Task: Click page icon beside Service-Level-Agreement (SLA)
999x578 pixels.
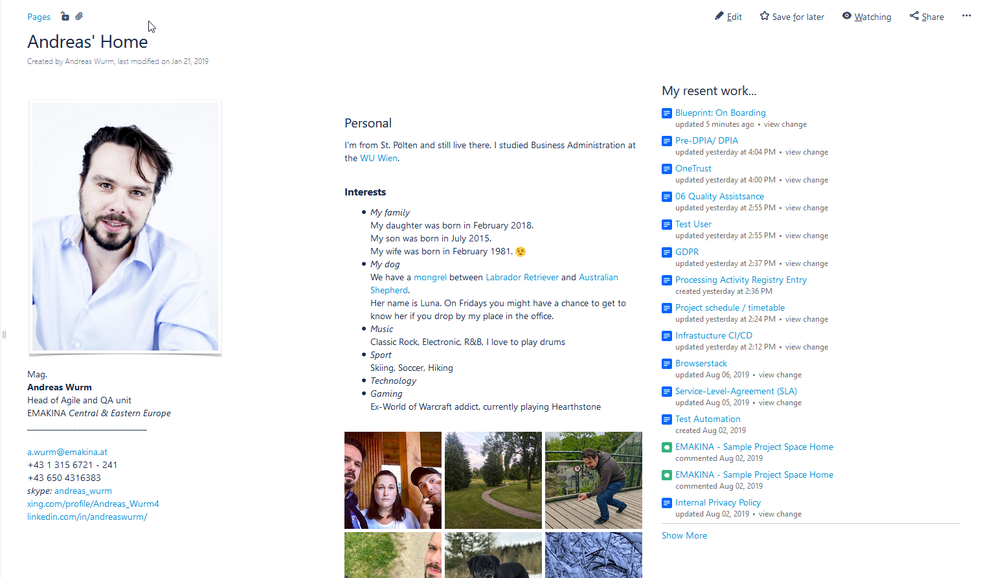Action: pyautogui.click(x=666, y=391)
